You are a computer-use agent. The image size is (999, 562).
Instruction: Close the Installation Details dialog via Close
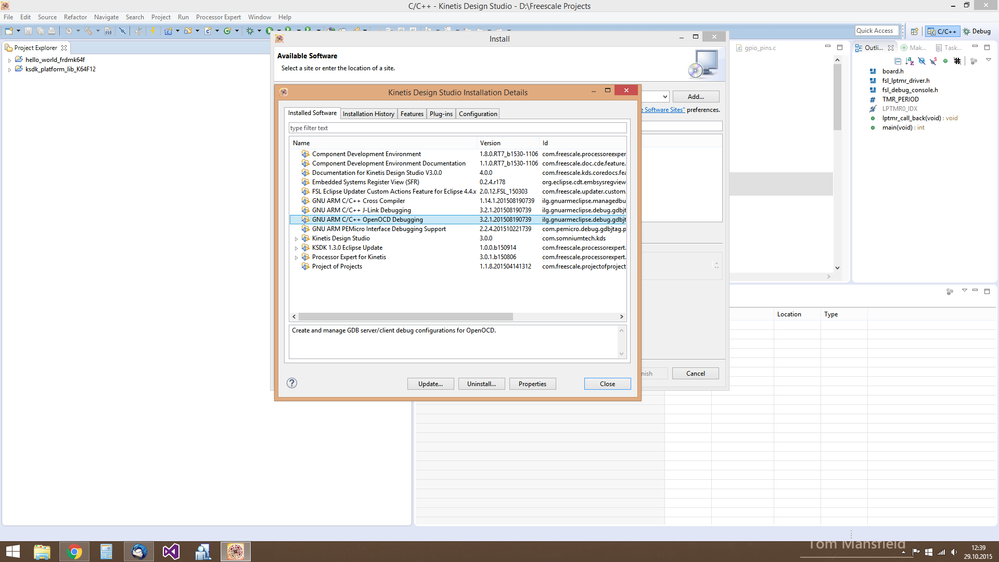(x=607, y=384)
